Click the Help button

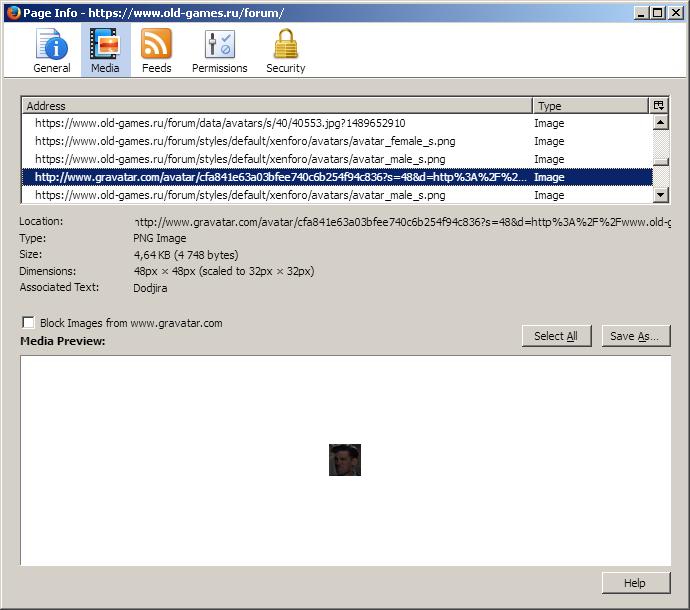pos(636,583)
